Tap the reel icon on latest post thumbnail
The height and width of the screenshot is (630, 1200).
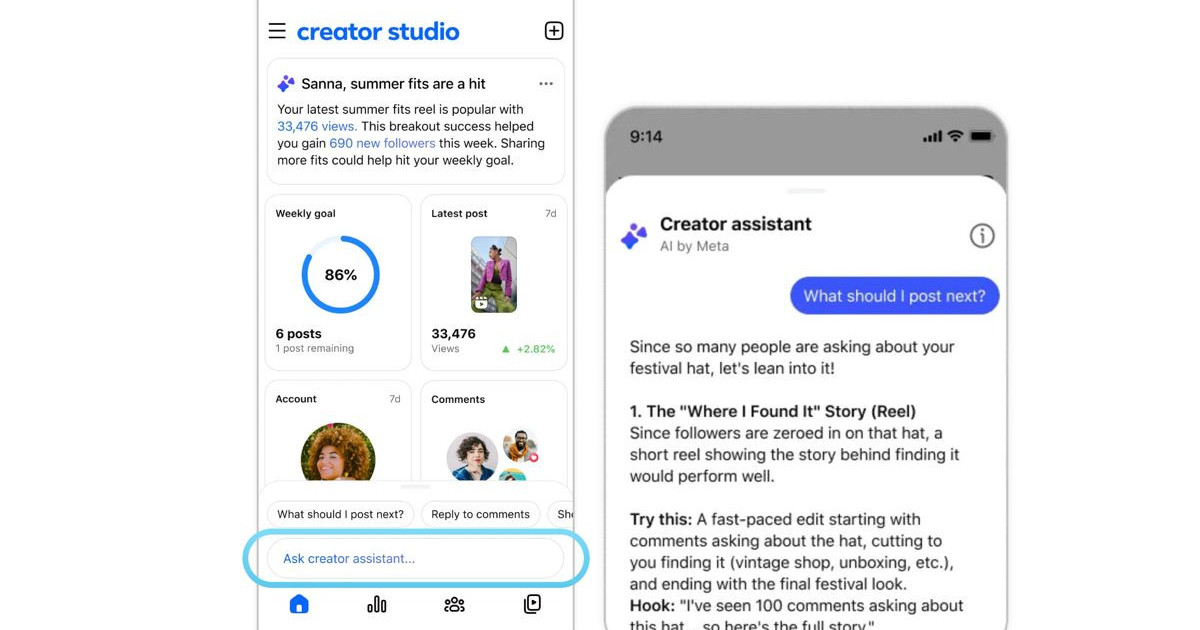pyautogui.click(x=482, y=302)
